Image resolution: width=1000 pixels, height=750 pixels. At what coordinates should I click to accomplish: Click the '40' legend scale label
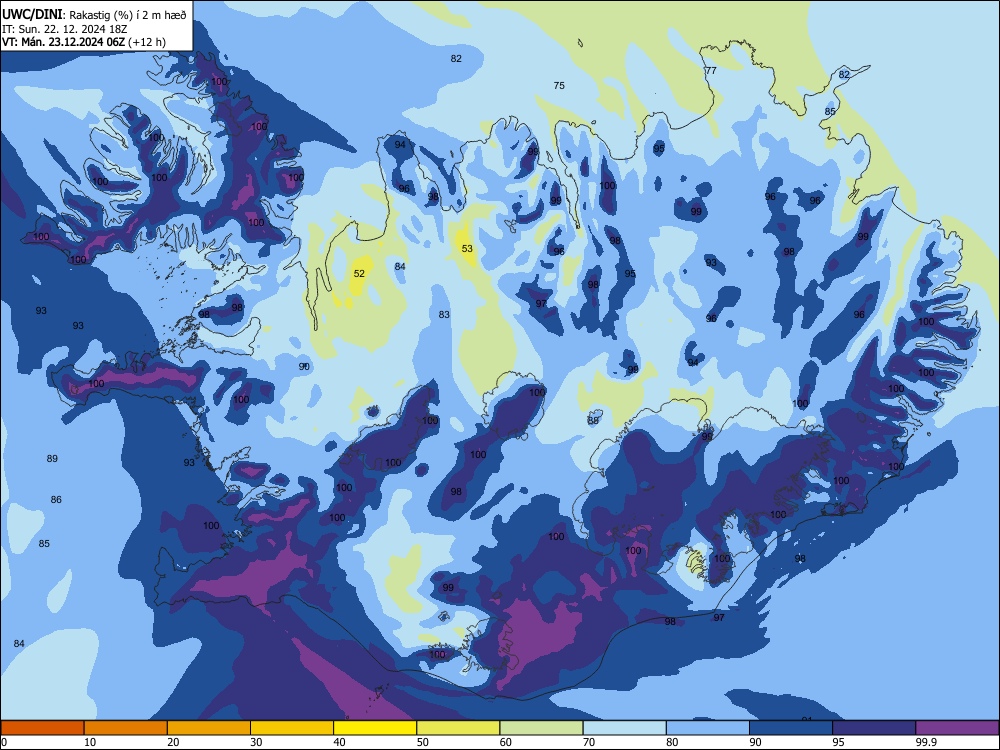click(x=339, y=742)
